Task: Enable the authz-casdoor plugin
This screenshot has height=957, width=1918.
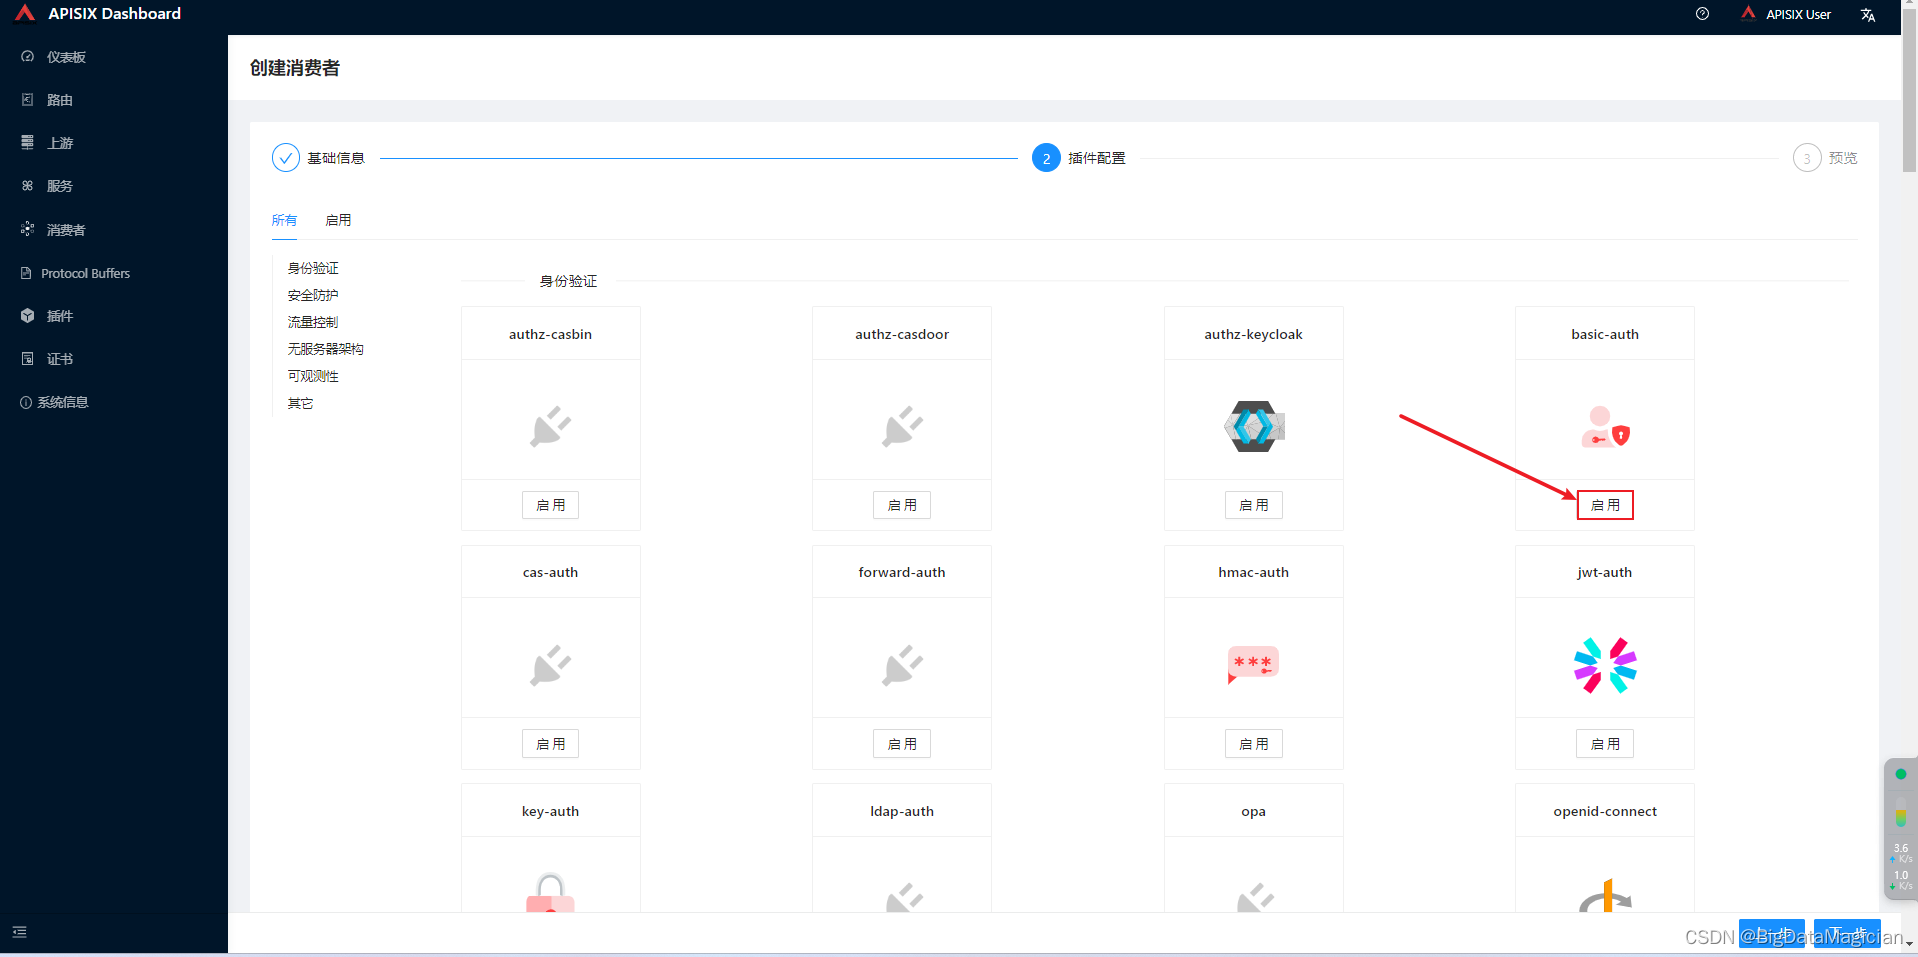Action: pos(902,505)
